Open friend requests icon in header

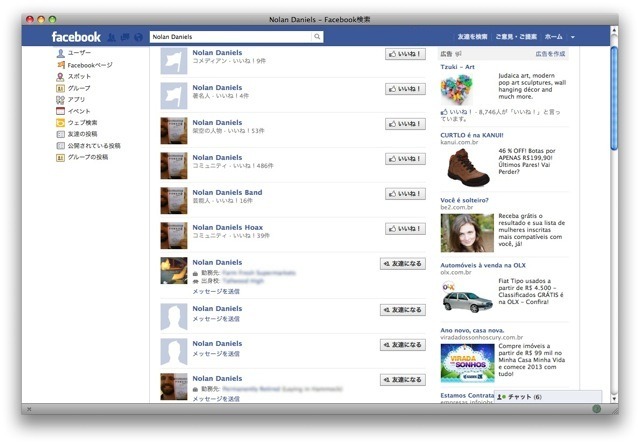pyautogui.click(x=111, y=37)
